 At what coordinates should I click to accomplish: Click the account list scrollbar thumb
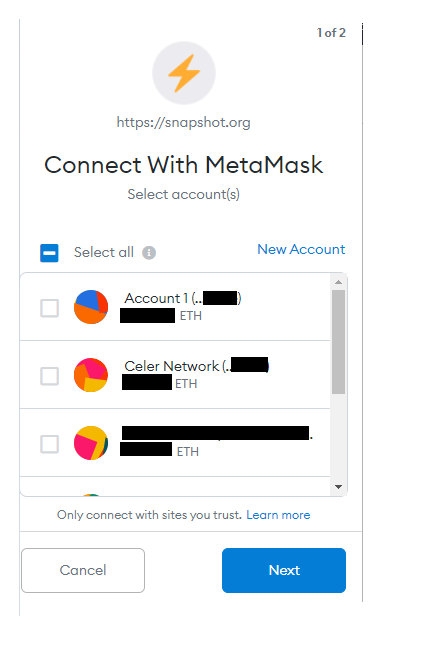338,342
